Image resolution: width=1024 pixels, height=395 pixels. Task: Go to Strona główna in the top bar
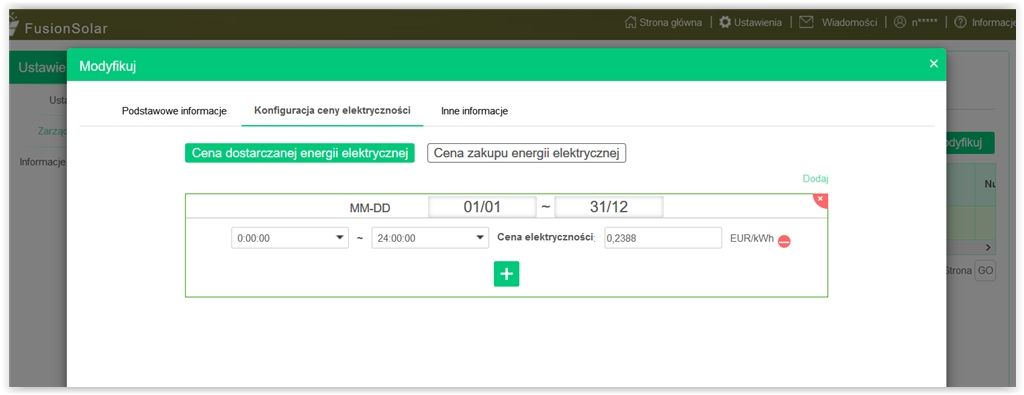point(670,22)
